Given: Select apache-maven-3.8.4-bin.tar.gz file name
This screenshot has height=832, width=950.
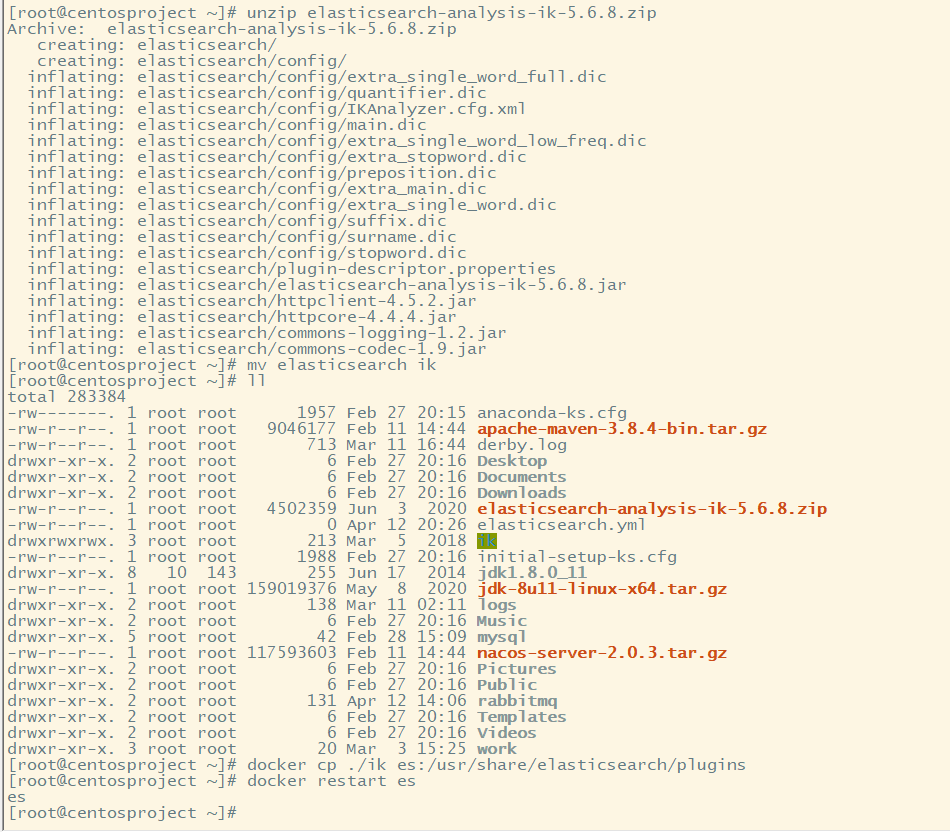Looking at the screenshot, I should [x=622, y=429].
